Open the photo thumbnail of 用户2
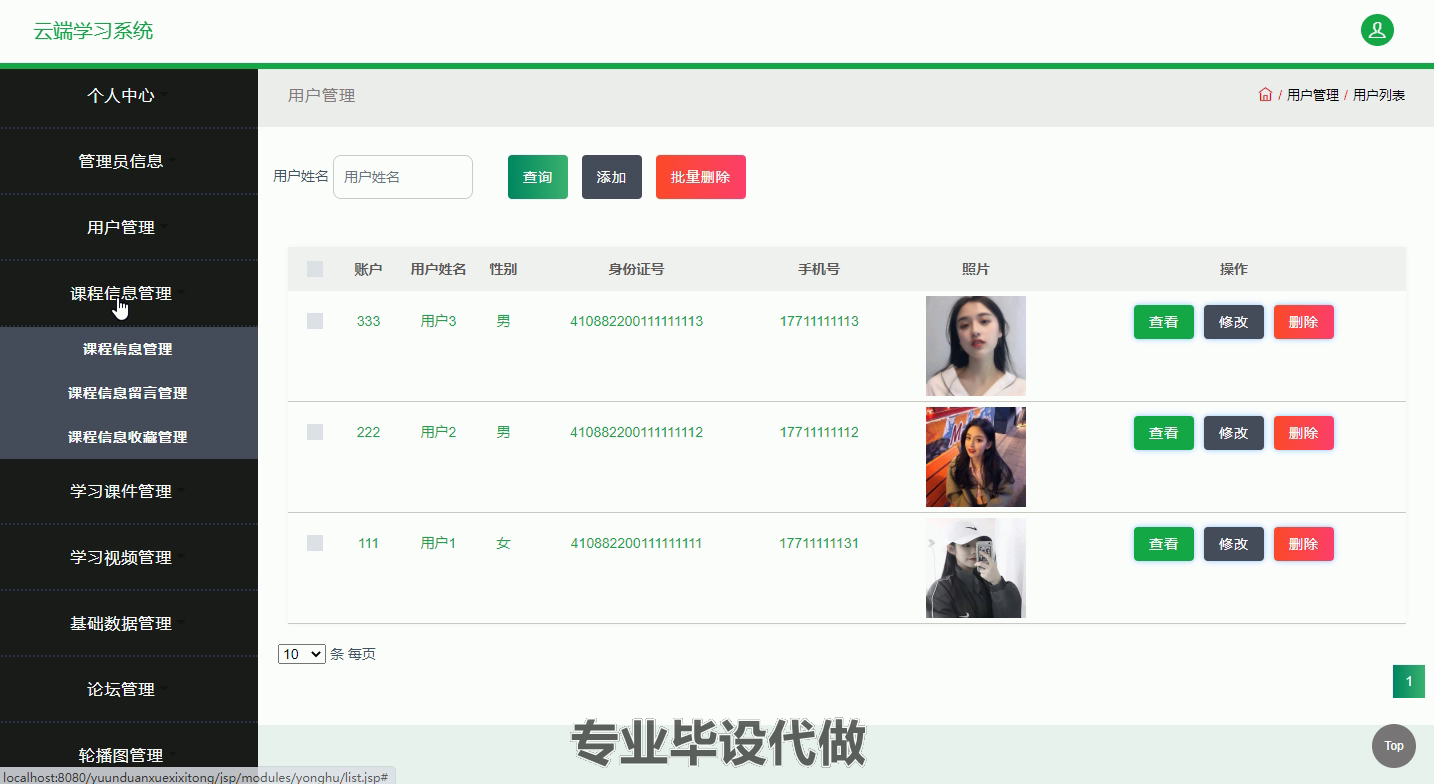The width and height of the screenshot is (1434, 784). click(x=976, y=457)
